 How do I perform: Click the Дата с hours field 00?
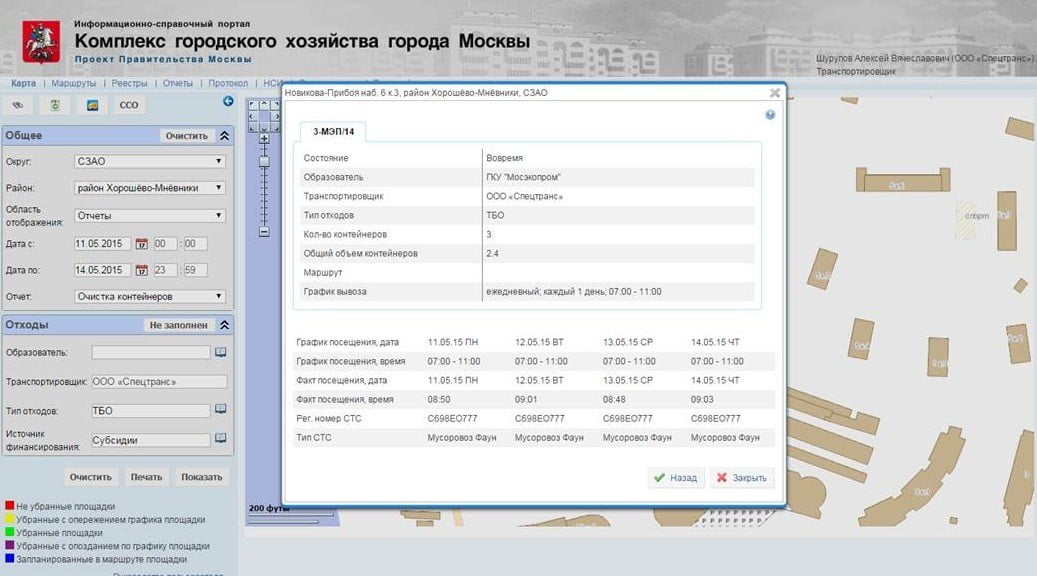pos(165,244)
